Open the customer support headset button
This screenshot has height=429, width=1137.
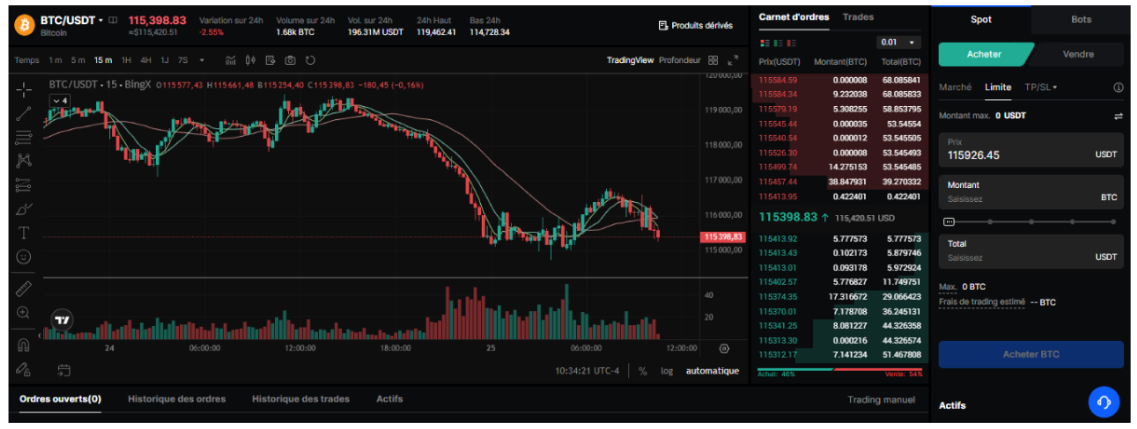[1104, 402]
